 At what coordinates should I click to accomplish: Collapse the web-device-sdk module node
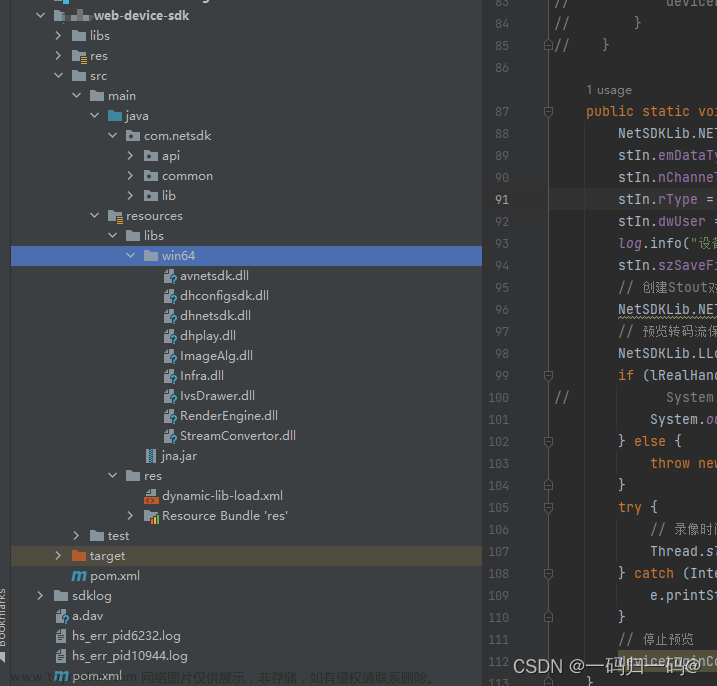(40, 16)
